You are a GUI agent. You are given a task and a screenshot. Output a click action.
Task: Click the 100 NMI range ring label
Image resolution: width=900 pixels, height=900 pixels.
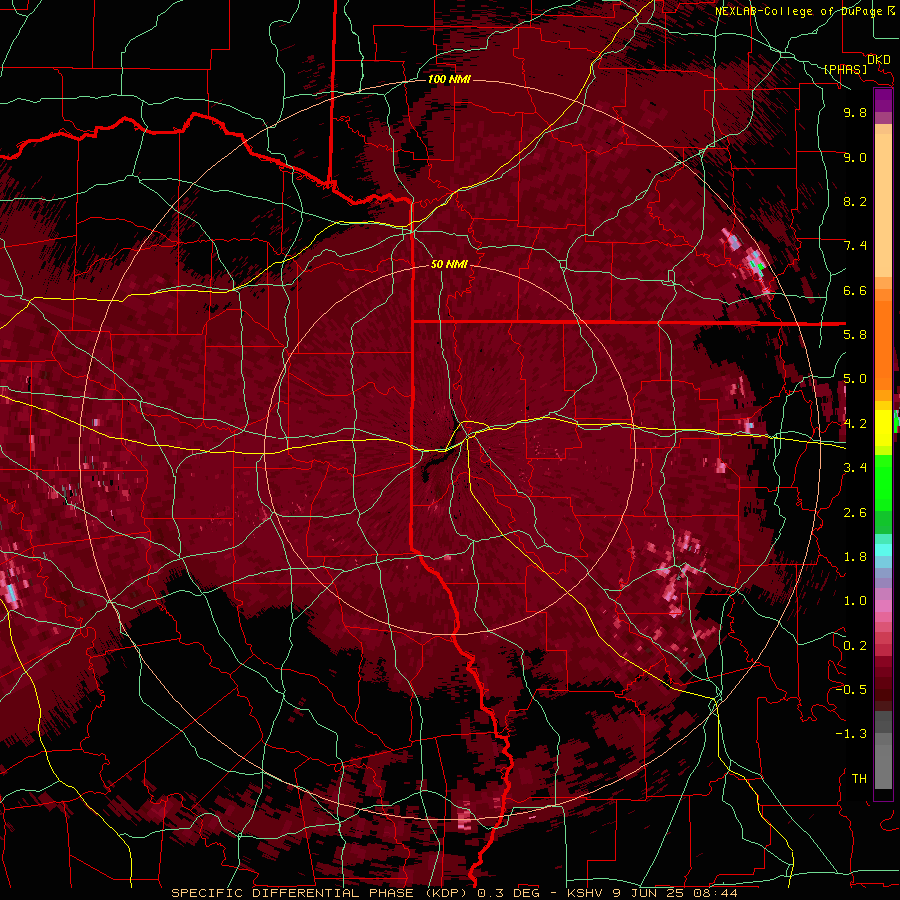(449, 79)
